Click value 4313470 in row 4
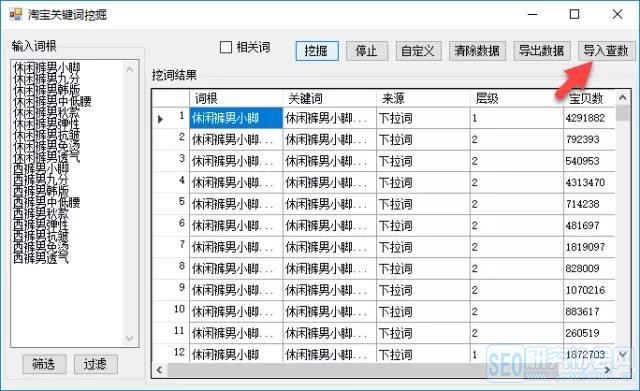Viewport: 640px width, 391px height. (585, 182)
